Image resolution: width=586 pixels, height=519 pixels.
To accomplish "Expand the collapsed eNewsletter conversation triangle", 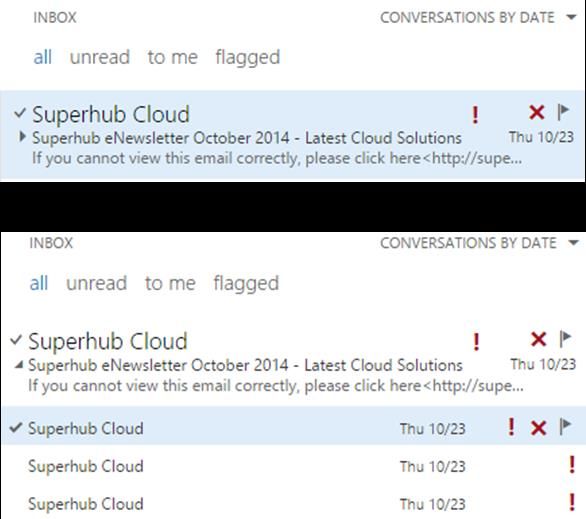I will click(x=22, y=137).
